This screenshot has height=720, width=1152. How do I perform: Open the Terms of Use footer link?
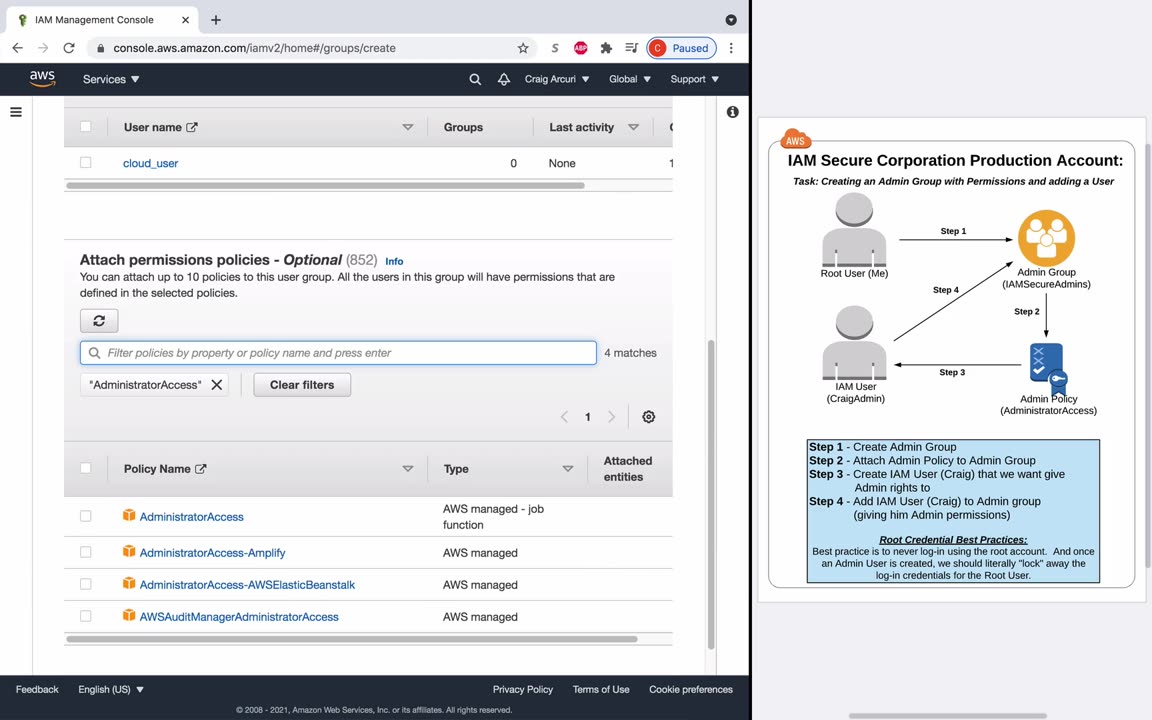click(601, 689)
